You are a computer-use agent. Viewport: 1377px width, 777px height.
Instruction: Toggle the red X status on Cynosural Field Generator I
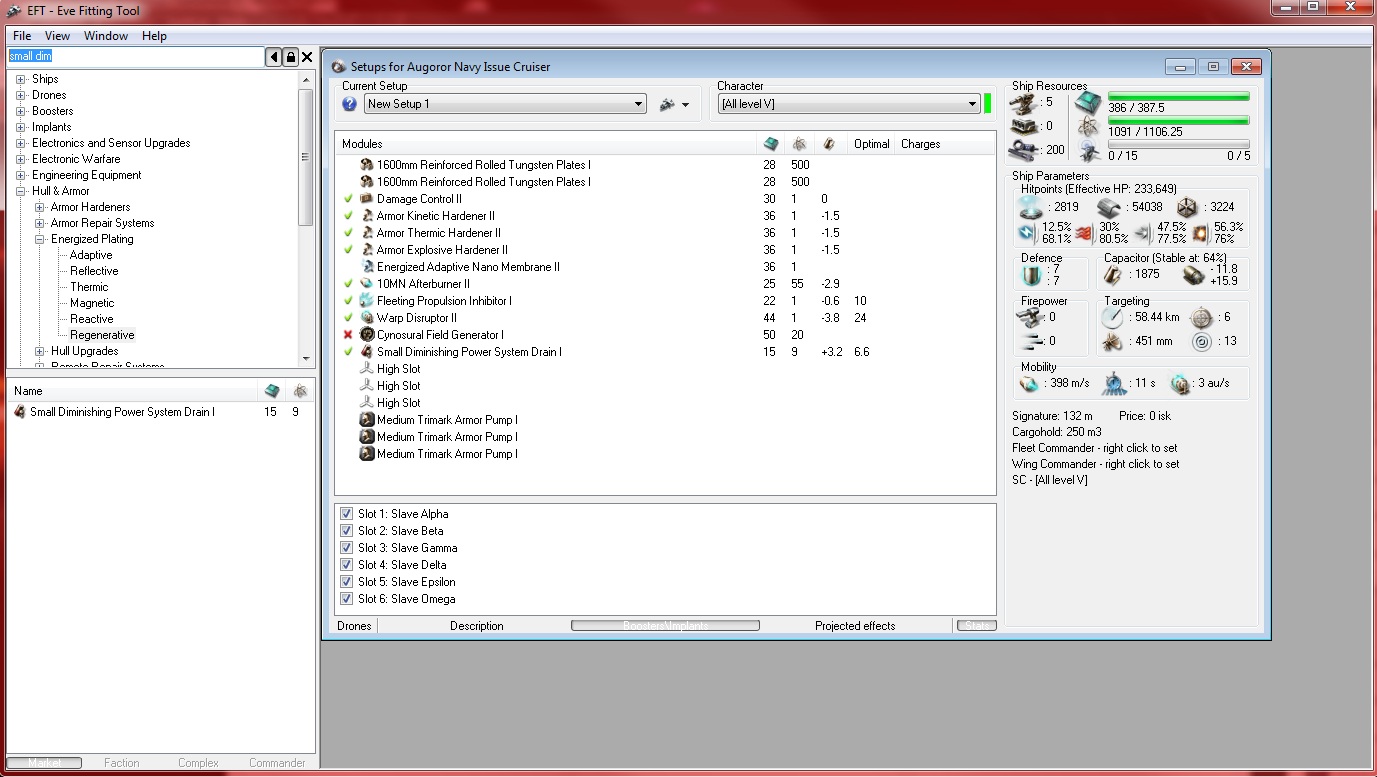coord(348,335)
